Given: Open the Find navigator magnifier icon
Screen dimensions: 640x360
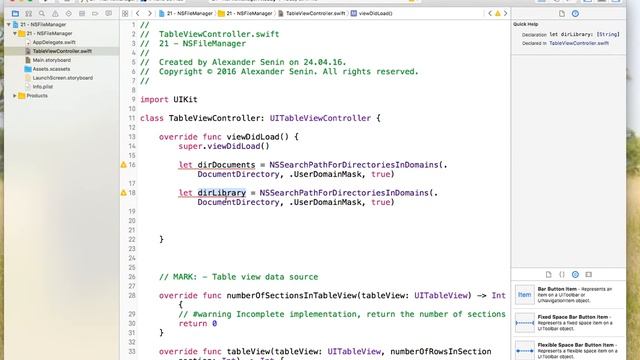Looking at the screenshot, I should coord(42,13).
